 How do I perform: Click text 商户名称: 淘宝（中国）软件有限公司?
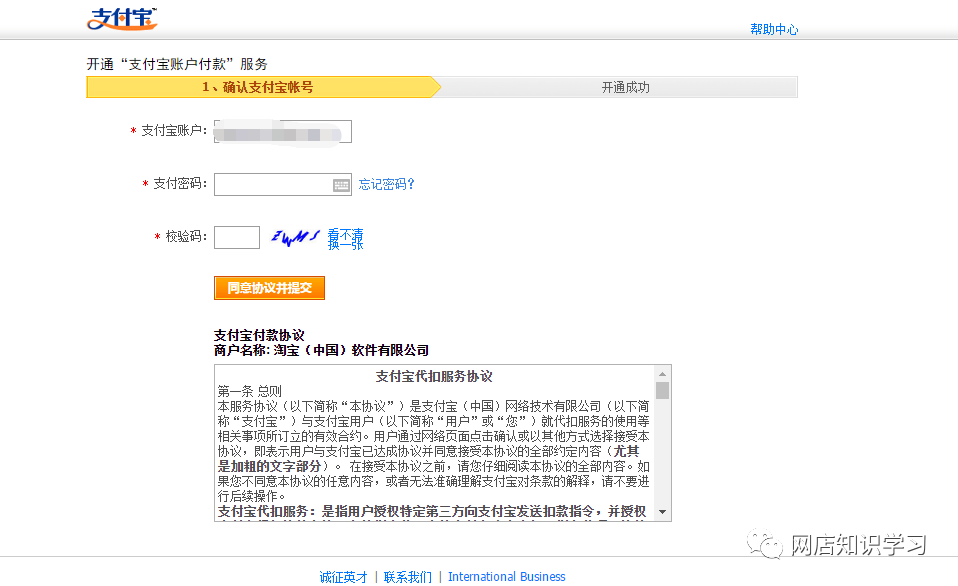click(x=321, y=350)
